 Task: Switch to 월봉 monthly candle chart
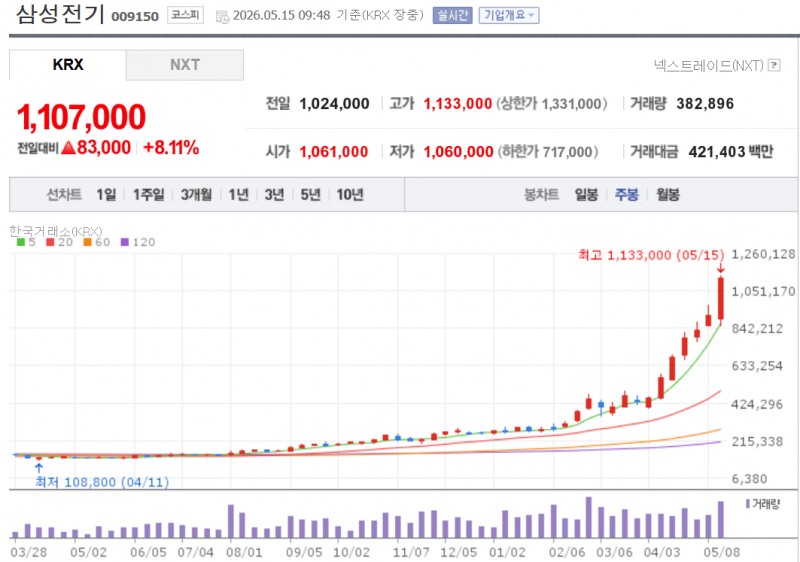[x=668, y=194]
